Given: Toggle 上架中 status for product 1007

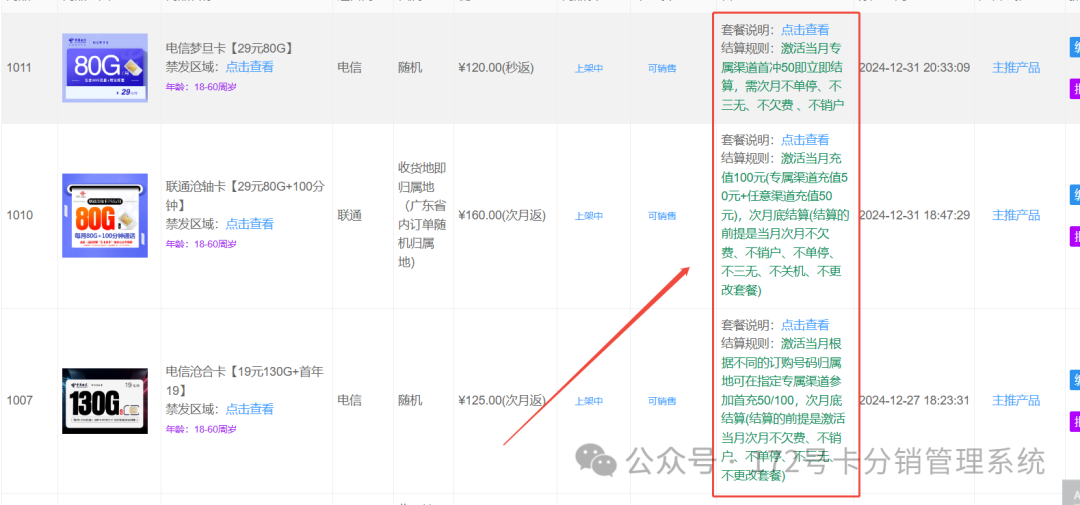Looking at the screenshot, I should [589, 401].
